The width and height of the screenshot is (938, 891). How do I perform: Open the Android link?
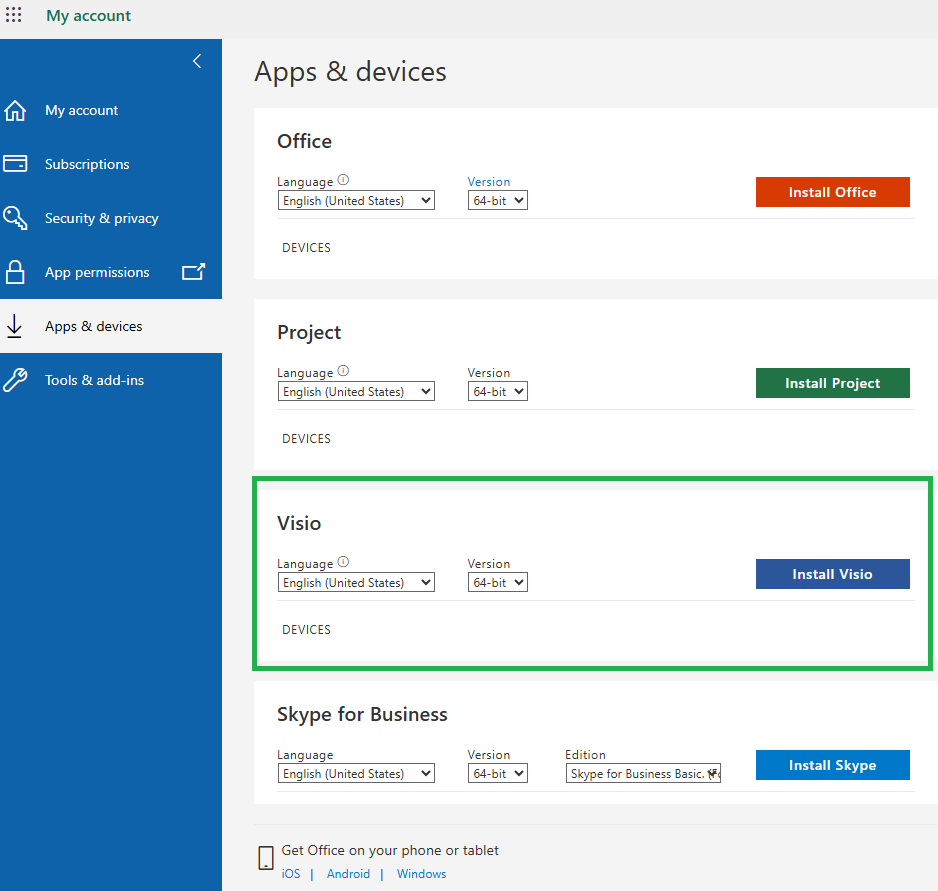pyautogui.click(x=348, y=874)
